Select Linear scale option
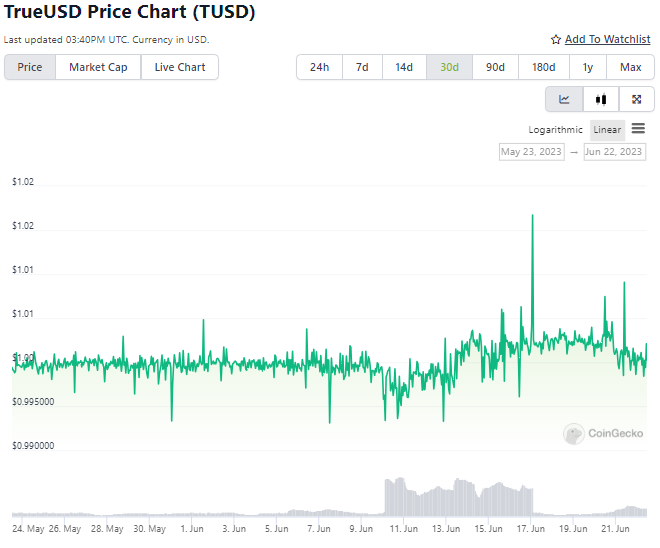 pyautogui.click(x=607, y=130)
